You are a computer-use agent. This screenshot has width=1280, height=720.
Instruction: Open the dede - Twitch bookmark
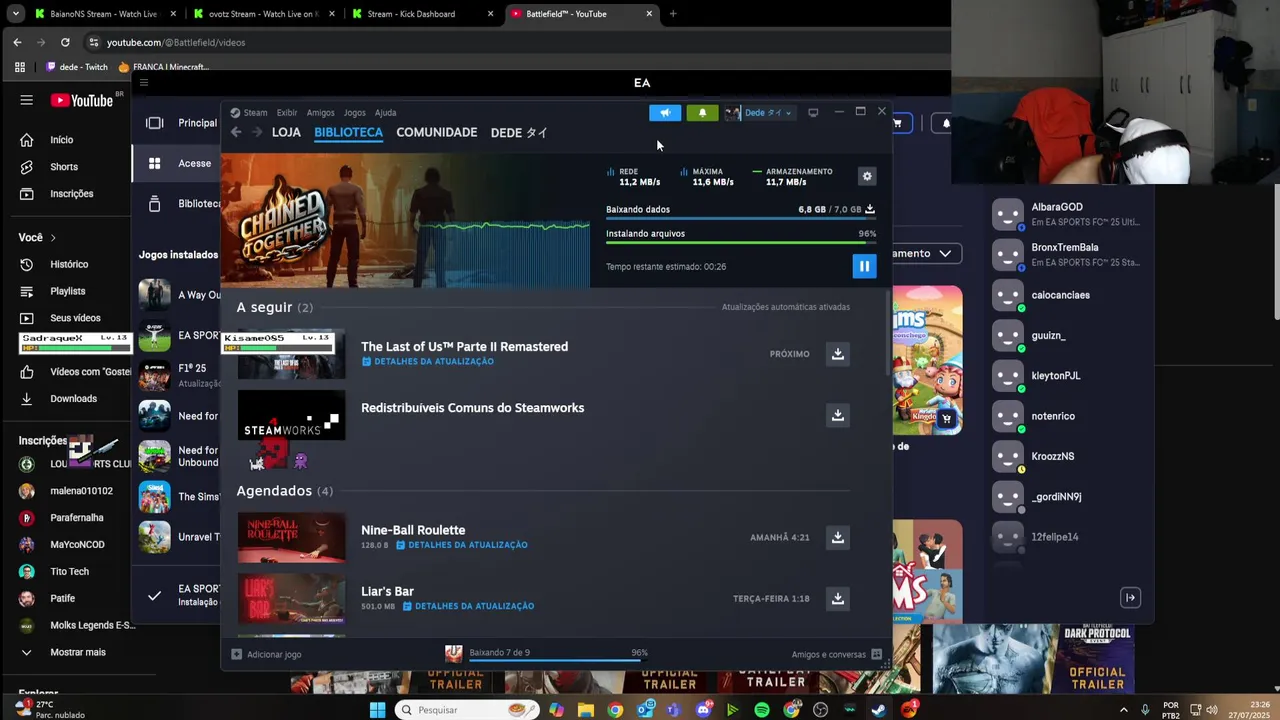point(77,67)
